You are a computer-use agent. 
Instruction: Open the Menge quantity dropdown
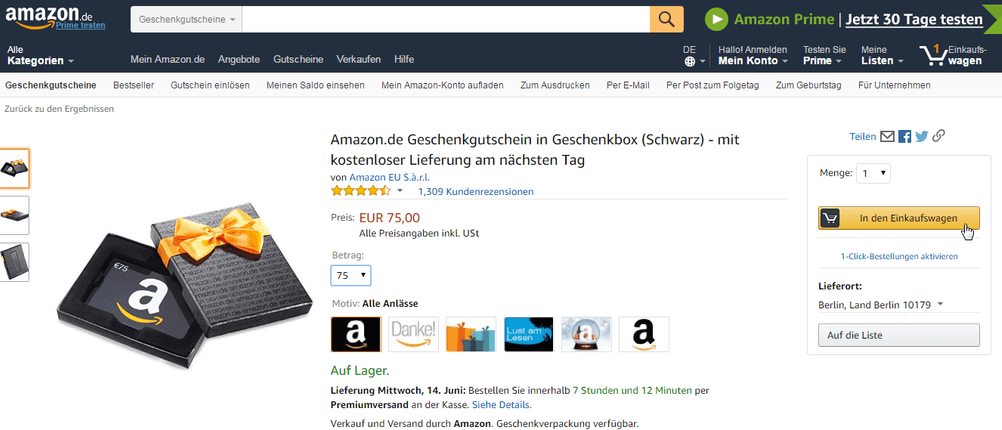click(x=873, y=173)
